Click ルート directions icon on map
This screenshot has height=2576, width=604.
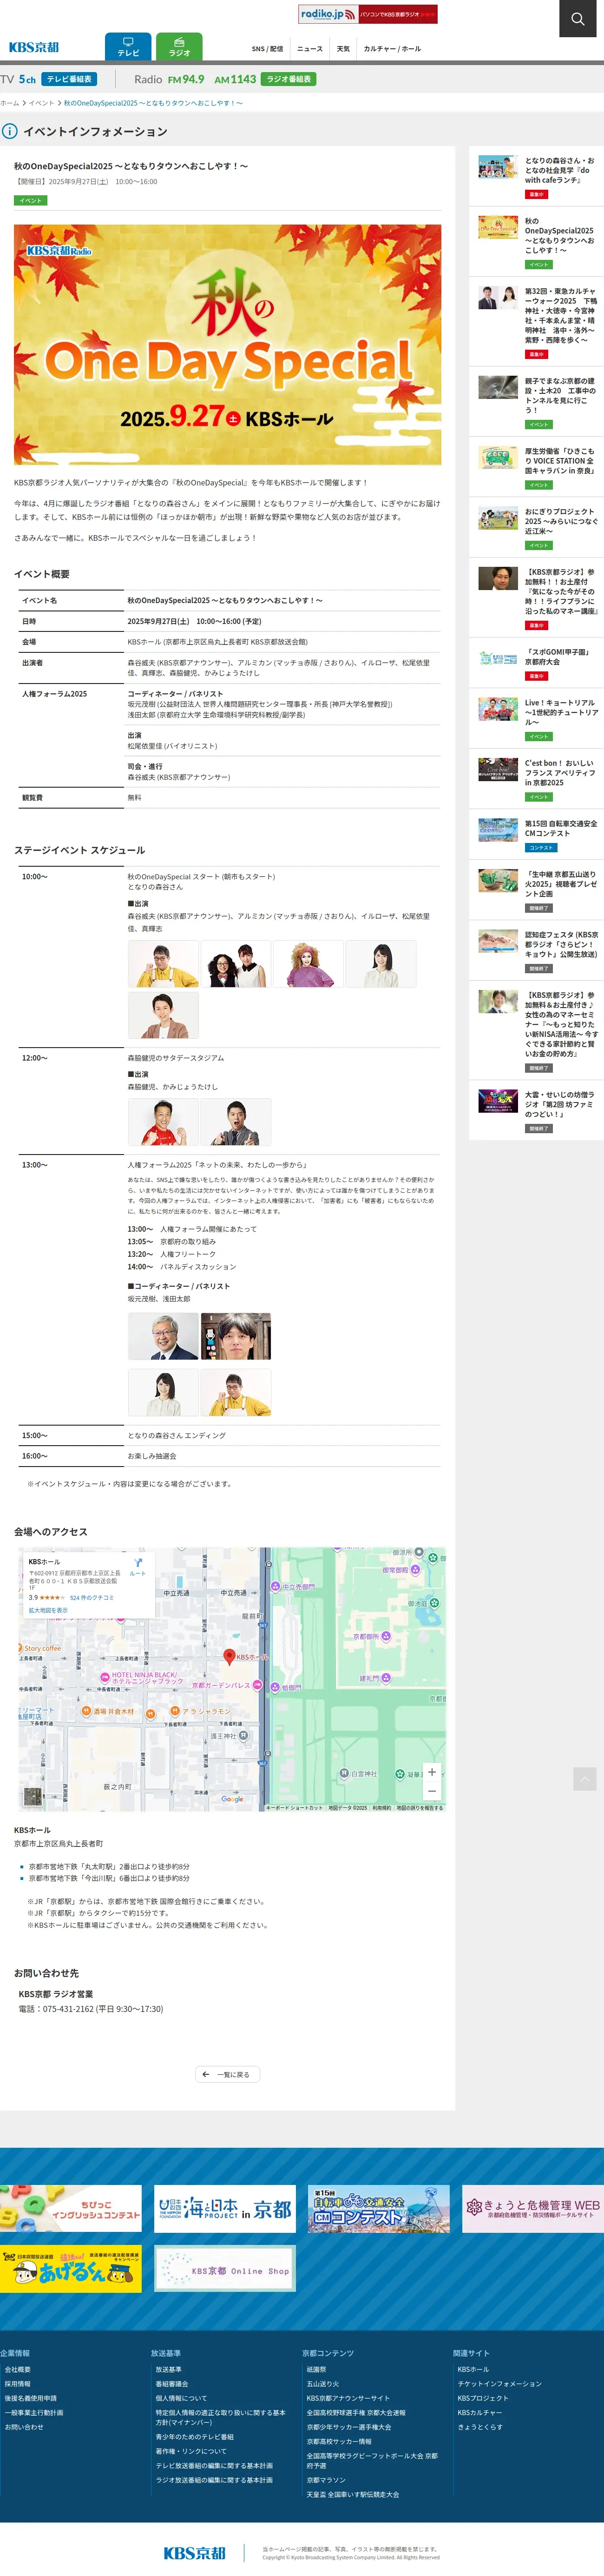tap(138, 1566)
